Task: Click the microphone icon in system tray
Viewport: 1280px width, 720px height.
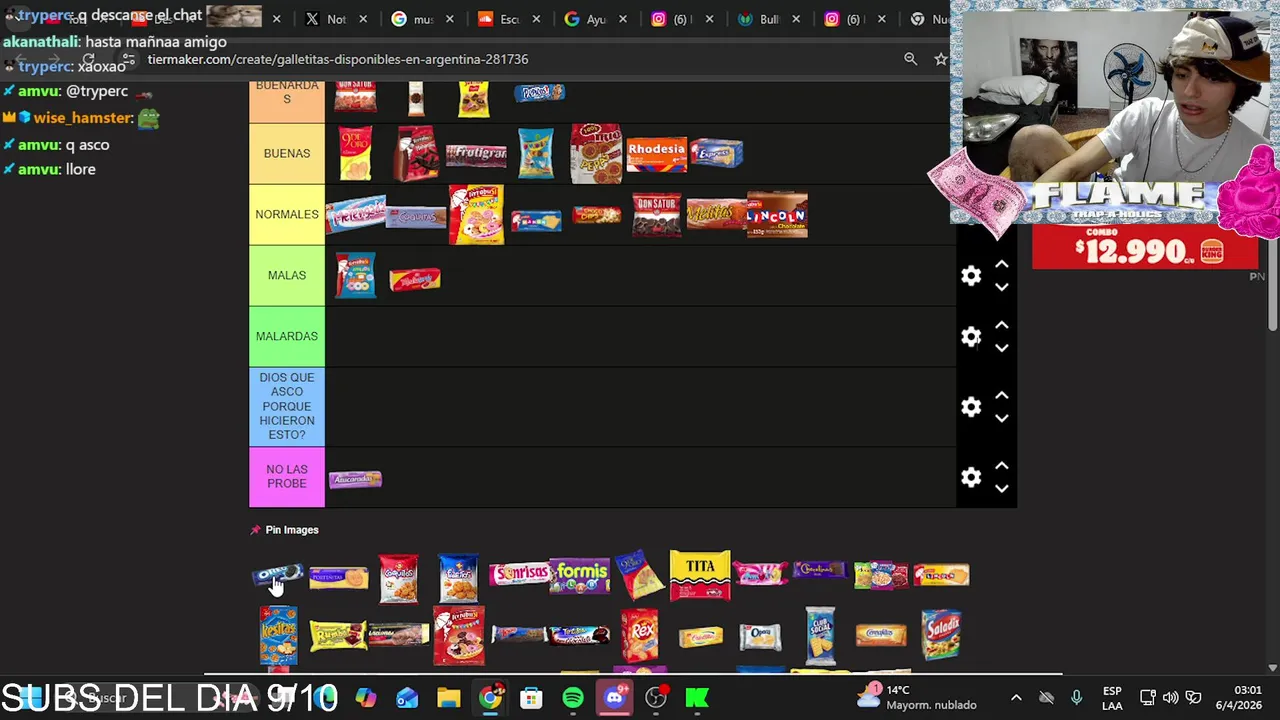Action: [1077, 698]
